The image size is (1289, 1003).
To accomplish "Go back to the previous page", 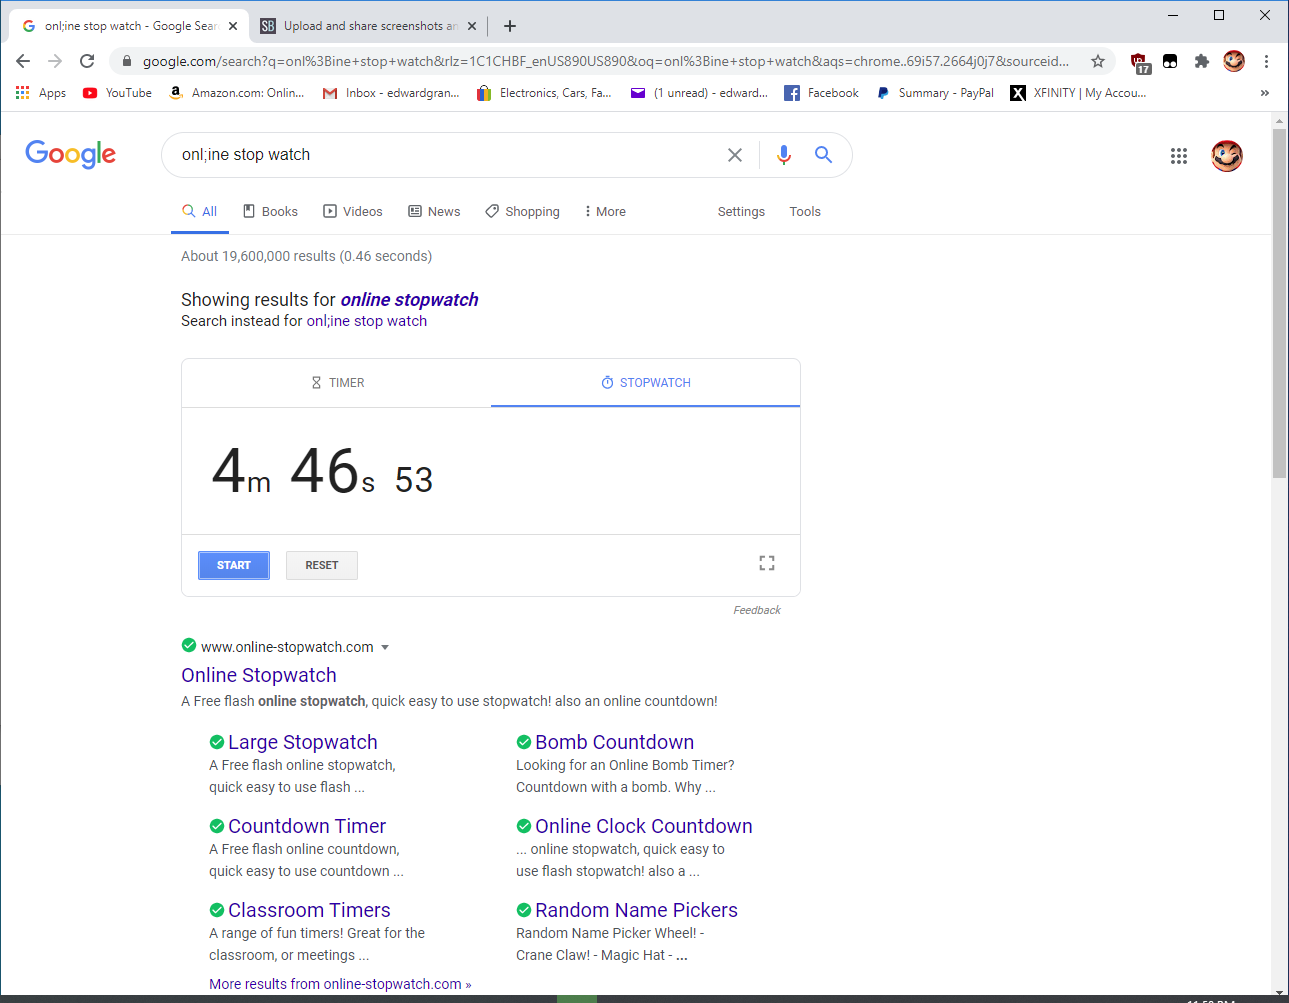I will tap(23, 61).
